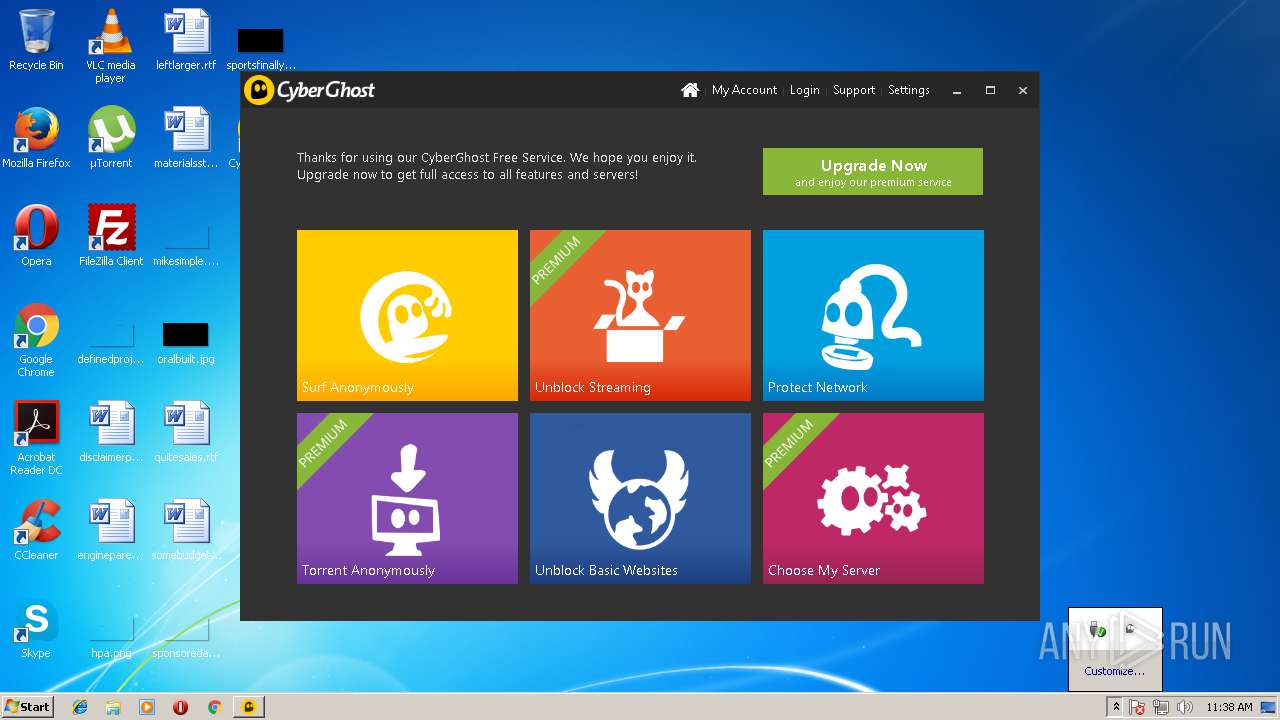Launch Internet Explorer from taskbar
This screenshot has width=1280, height=720.
coord(81,707)
